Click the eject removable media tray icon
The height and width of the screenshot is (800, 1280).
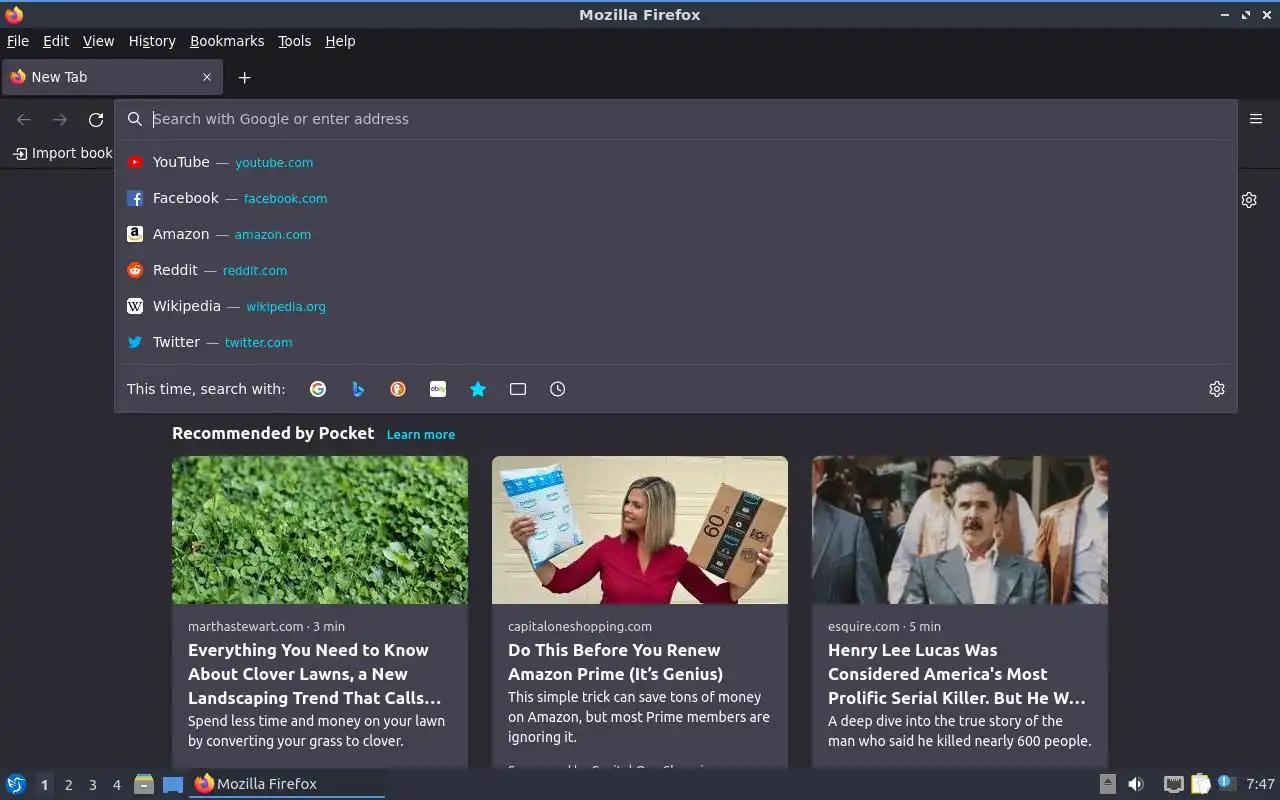tap(1107, 784)
